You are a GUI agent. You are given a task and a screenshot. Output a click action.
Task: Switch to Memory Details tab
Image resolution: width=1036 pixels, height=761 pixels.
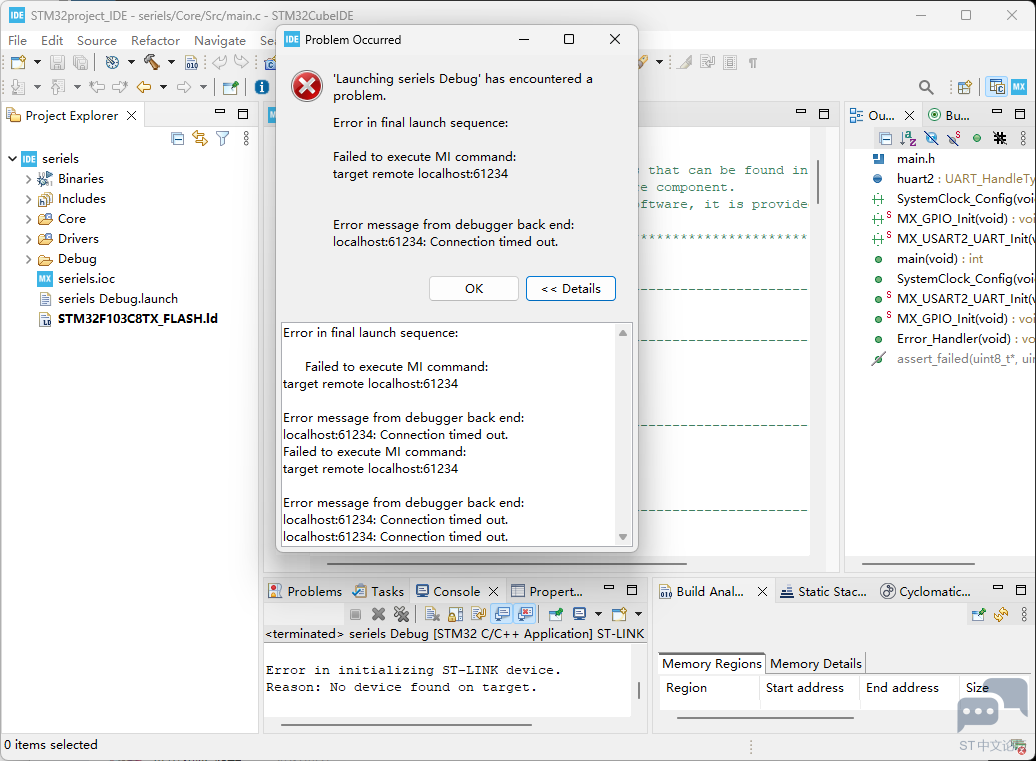816,663
